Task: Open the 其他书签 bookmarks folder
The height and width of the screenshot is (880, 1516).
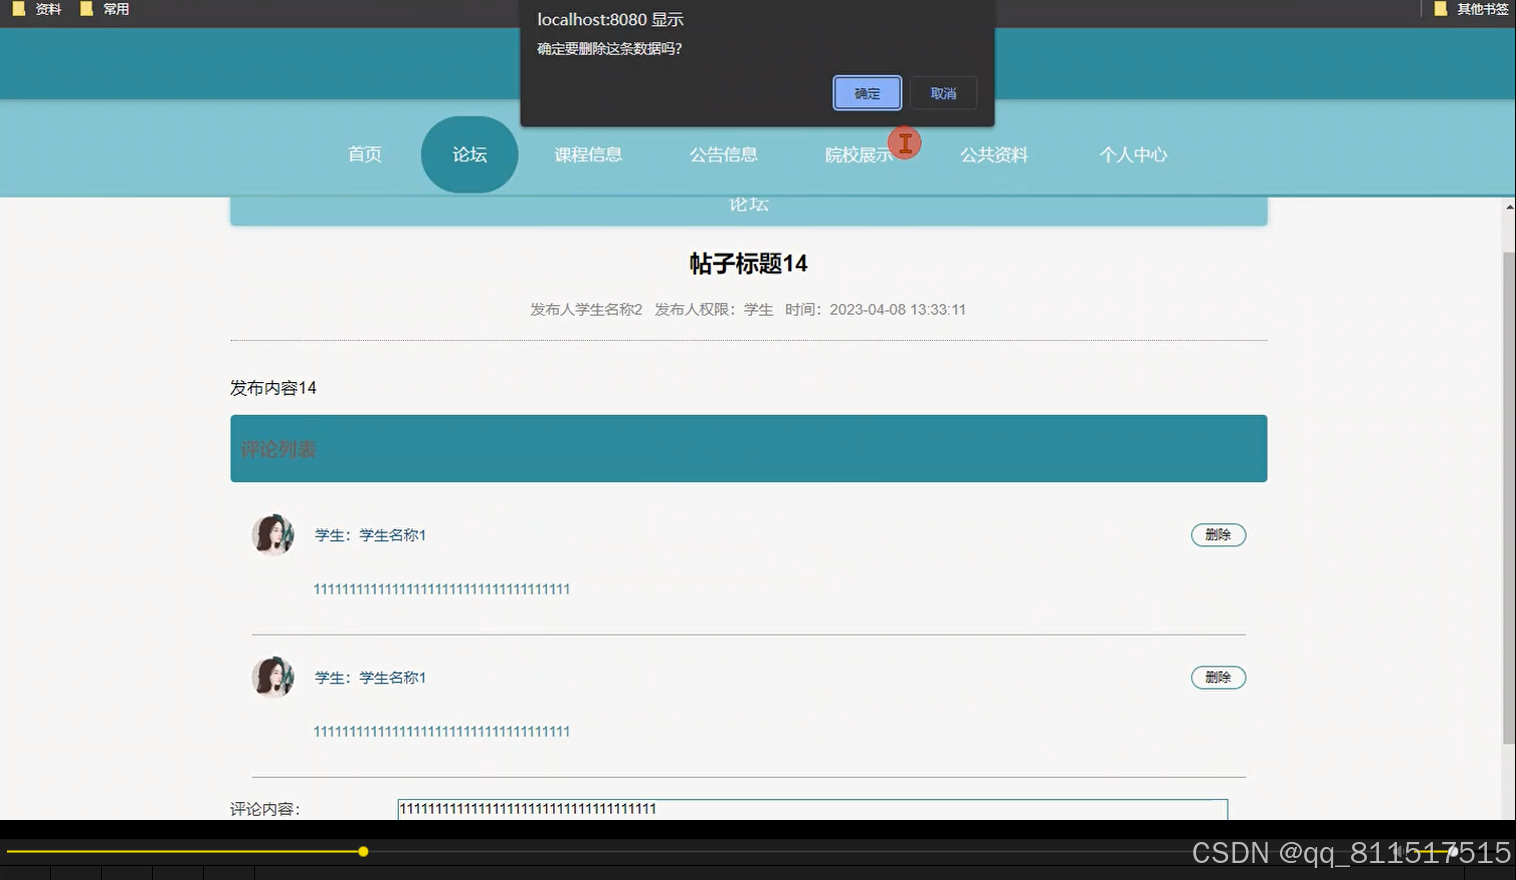Action: pyautogui.click(x=1482, y=9)
